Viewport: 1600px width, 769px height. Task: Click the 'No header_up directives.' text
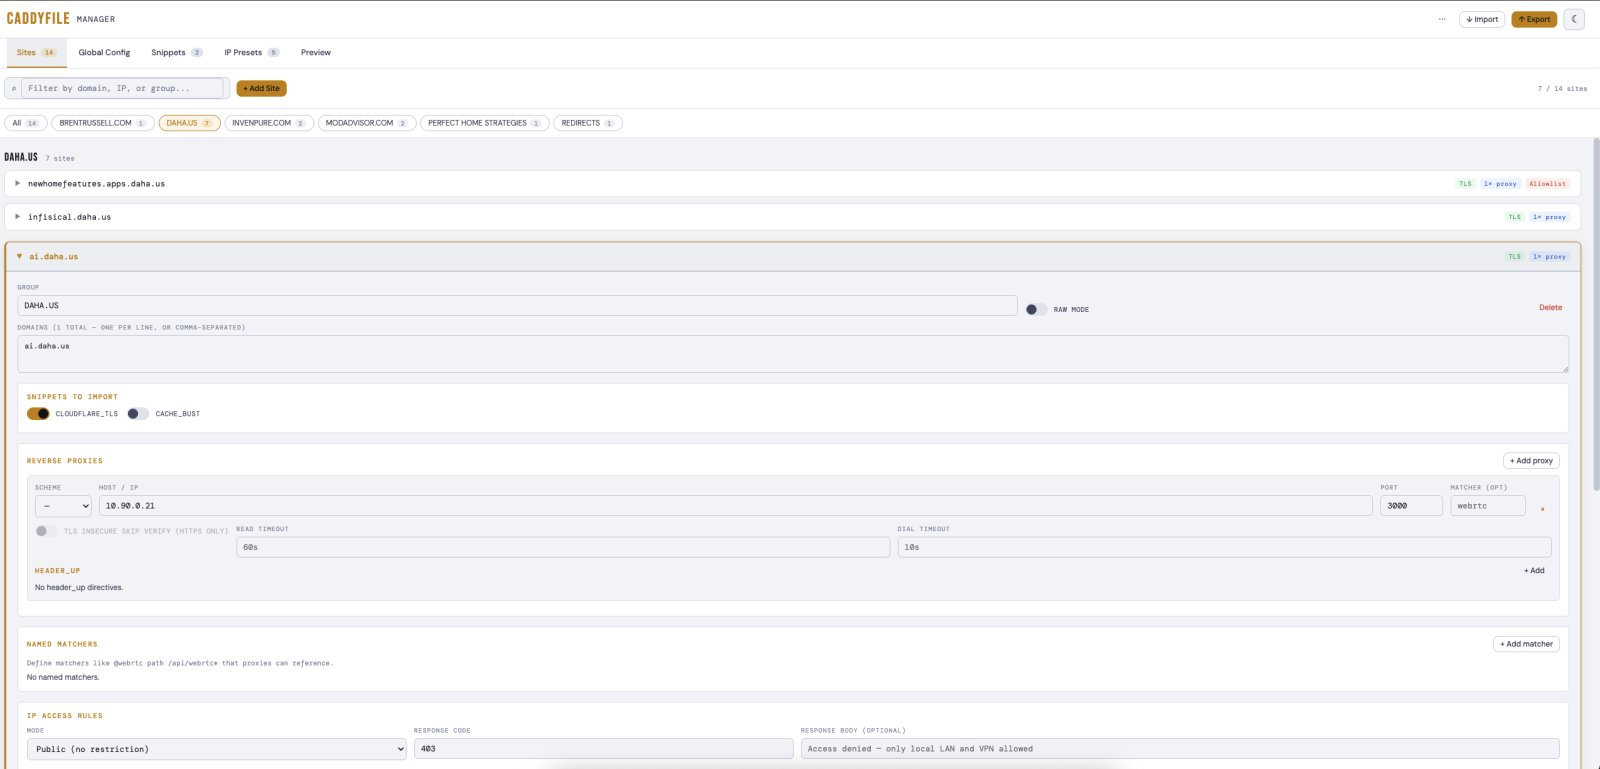coord(79,588)
